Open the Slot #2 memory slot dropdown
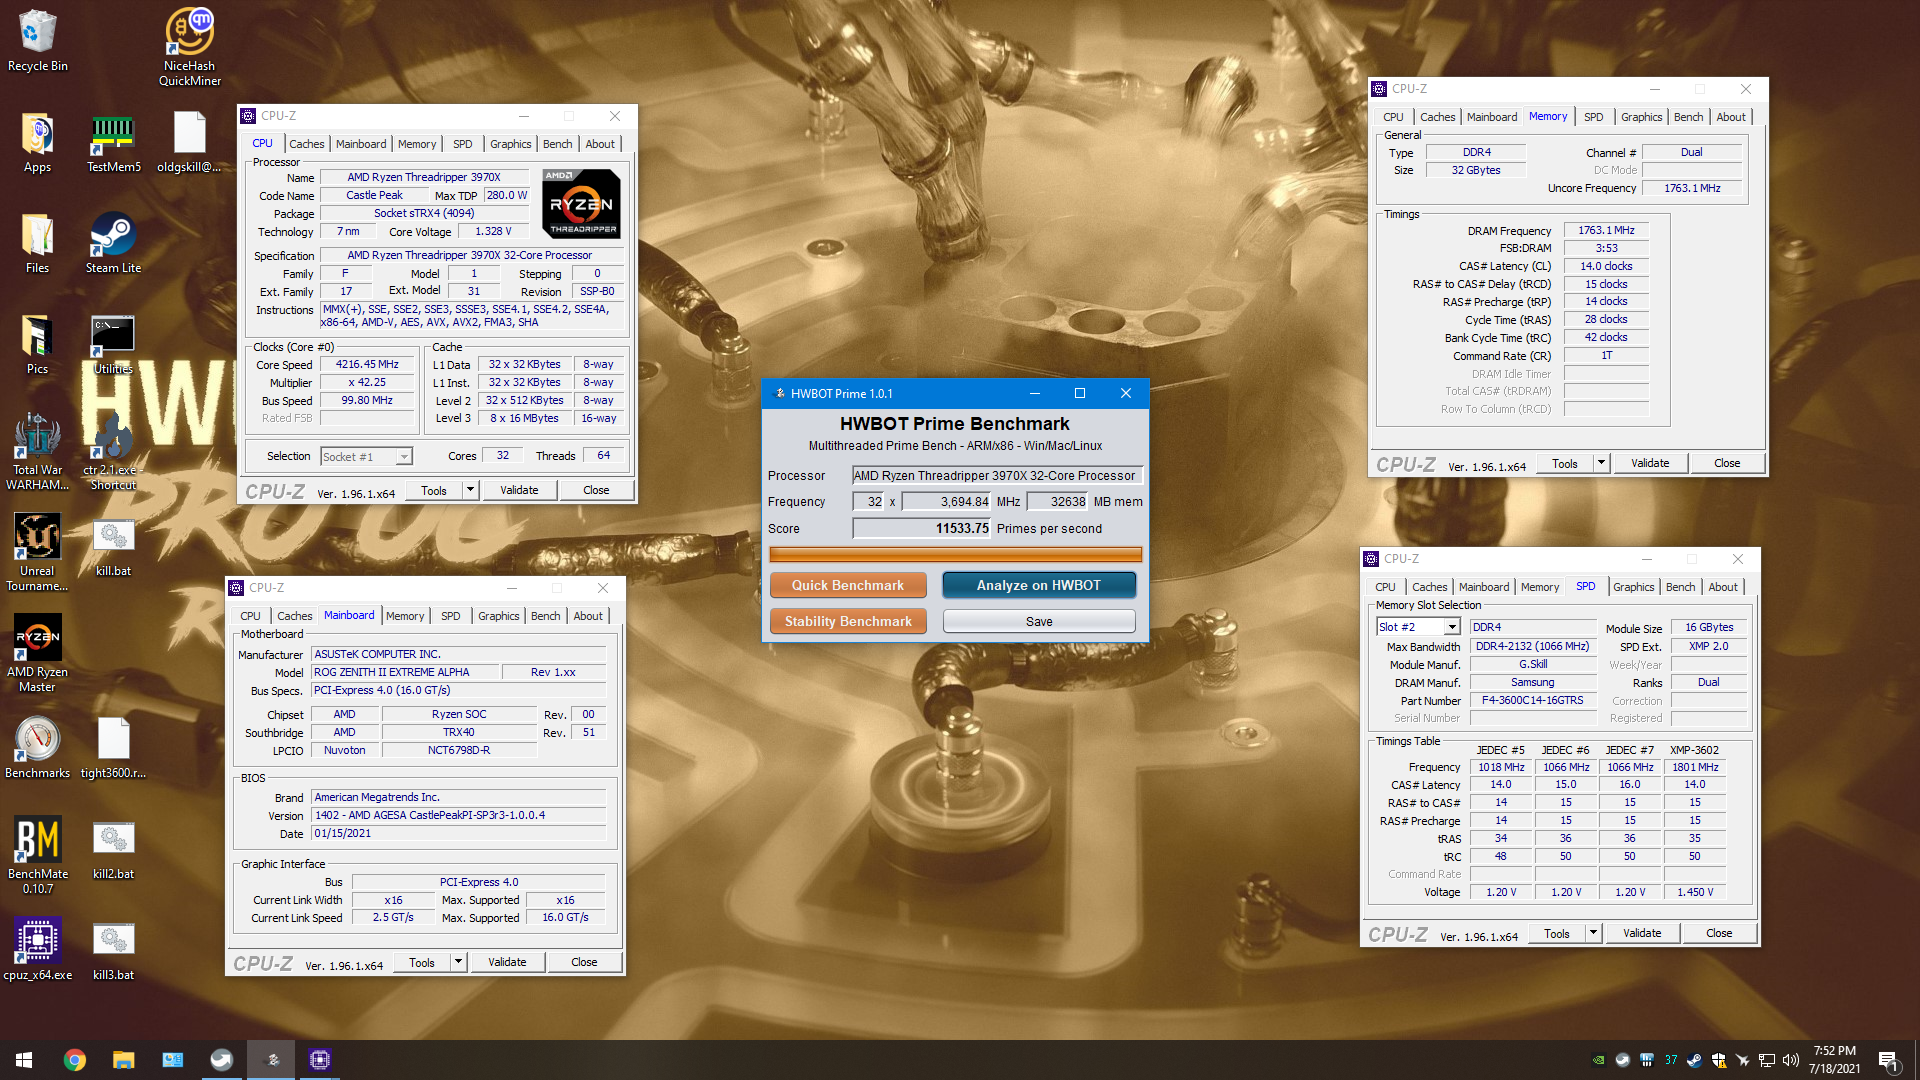Viewport: 1920px width, 1080px height. (1418, 627)
